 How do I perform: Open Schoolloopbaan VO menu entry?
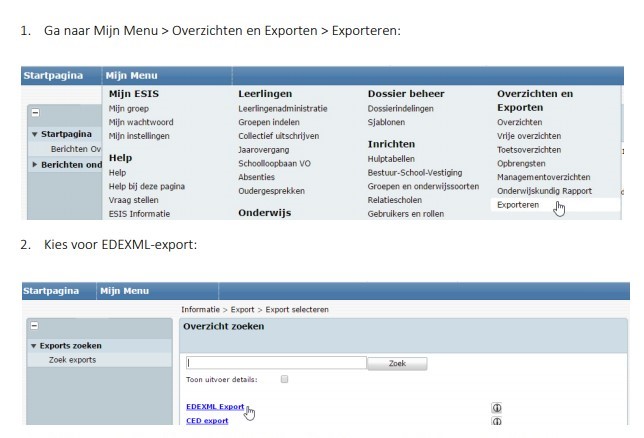pyautogui.click(x=274, y=164)
